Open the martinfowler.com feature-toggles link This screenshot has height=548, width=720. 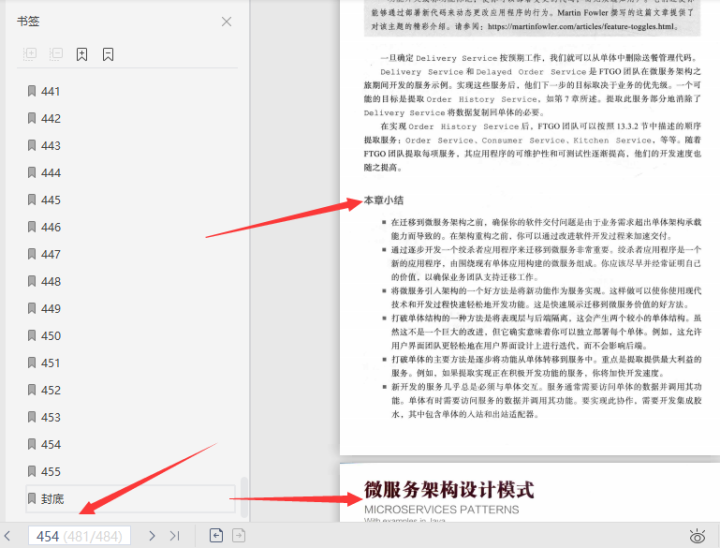pos(581,27)
